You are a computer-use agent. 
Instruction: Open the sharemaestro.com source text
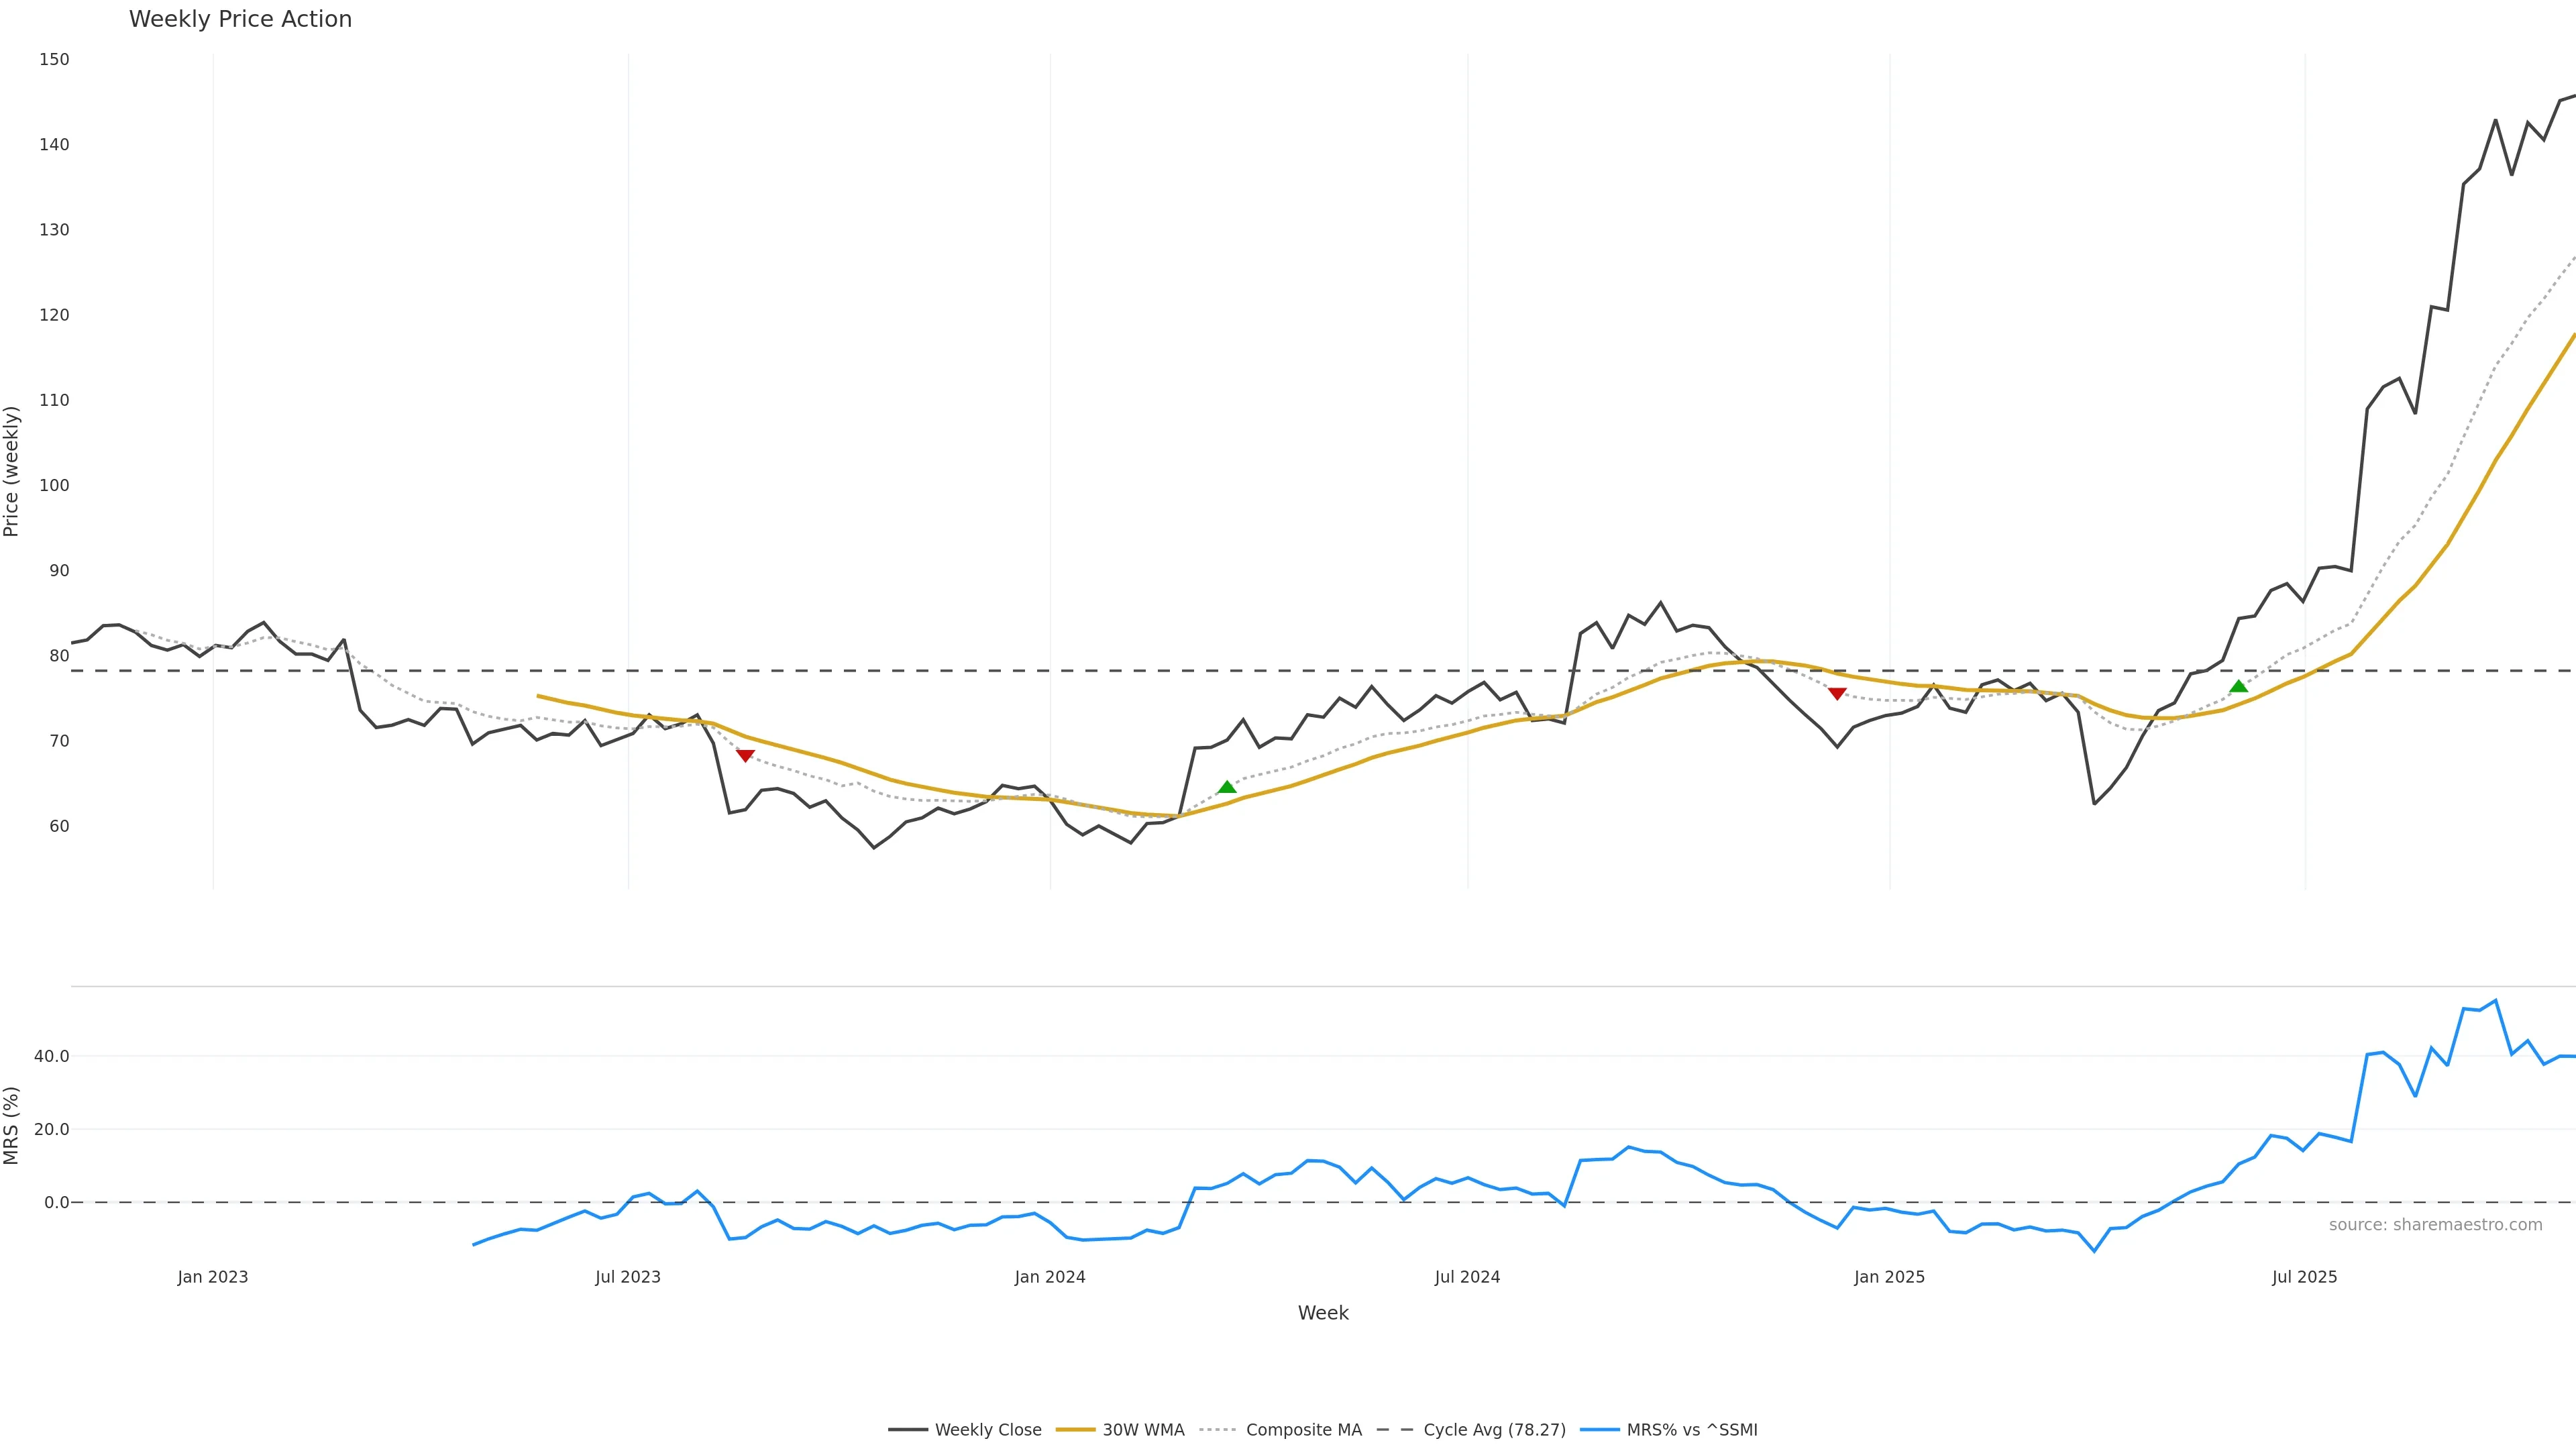(x=2435, y=1225)
